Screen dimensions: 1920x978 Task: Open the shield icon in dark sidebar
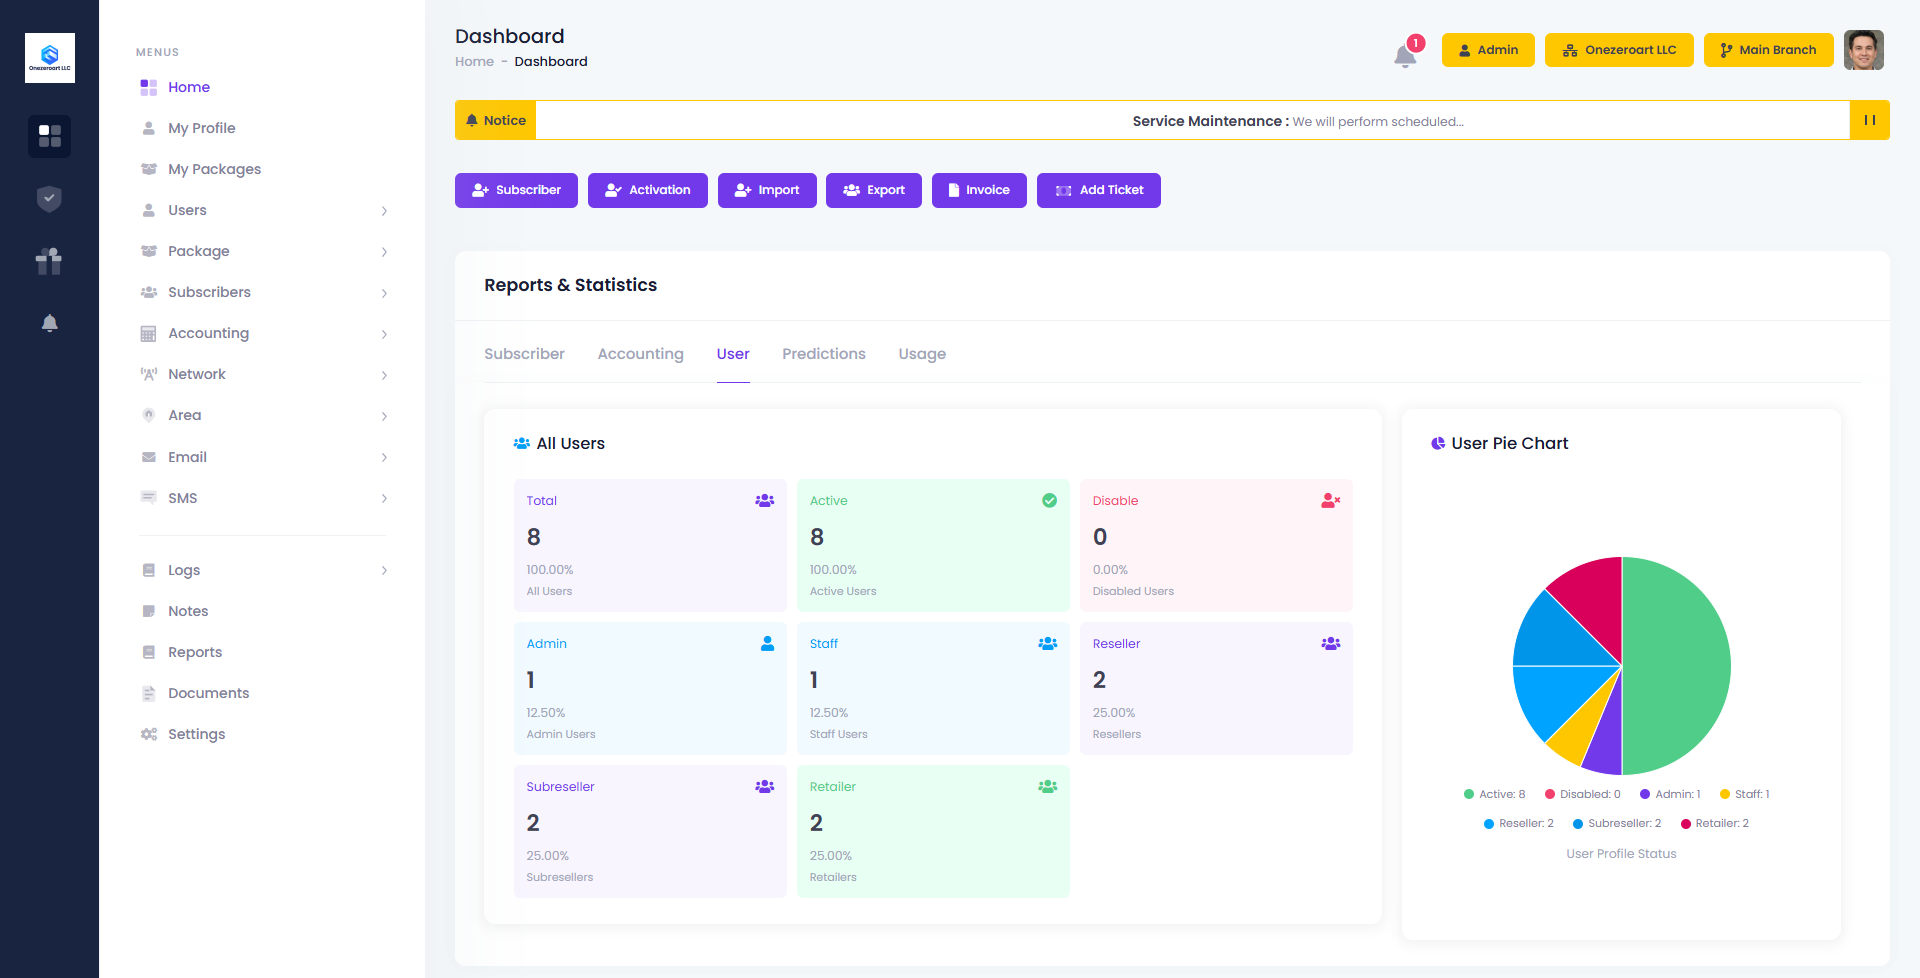(49, 199)
